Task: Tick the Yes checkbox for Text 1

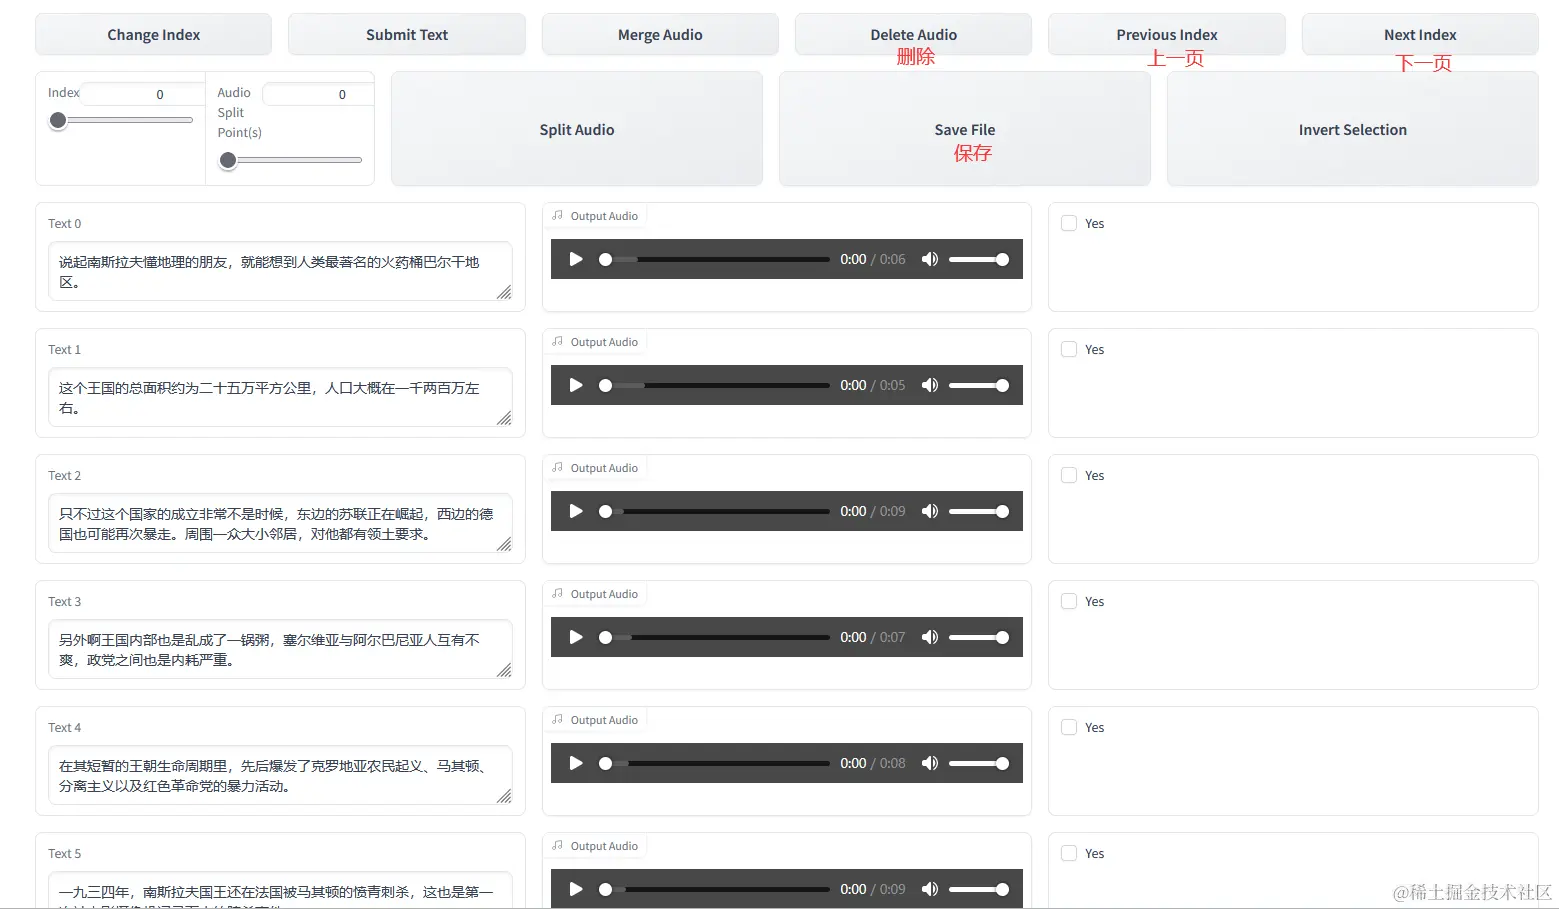Action: pyautogui.click(x=1069, y=349)
